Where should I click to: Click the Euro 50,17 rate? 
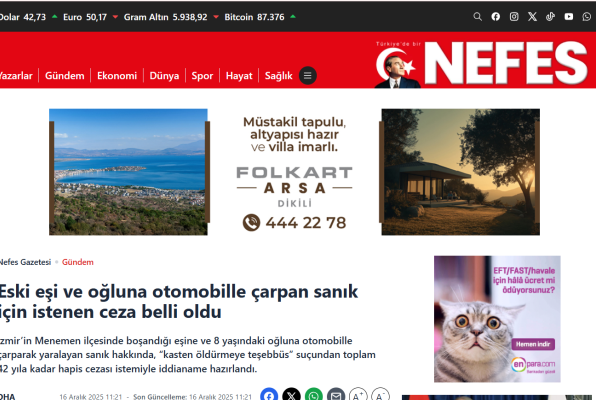90,17
